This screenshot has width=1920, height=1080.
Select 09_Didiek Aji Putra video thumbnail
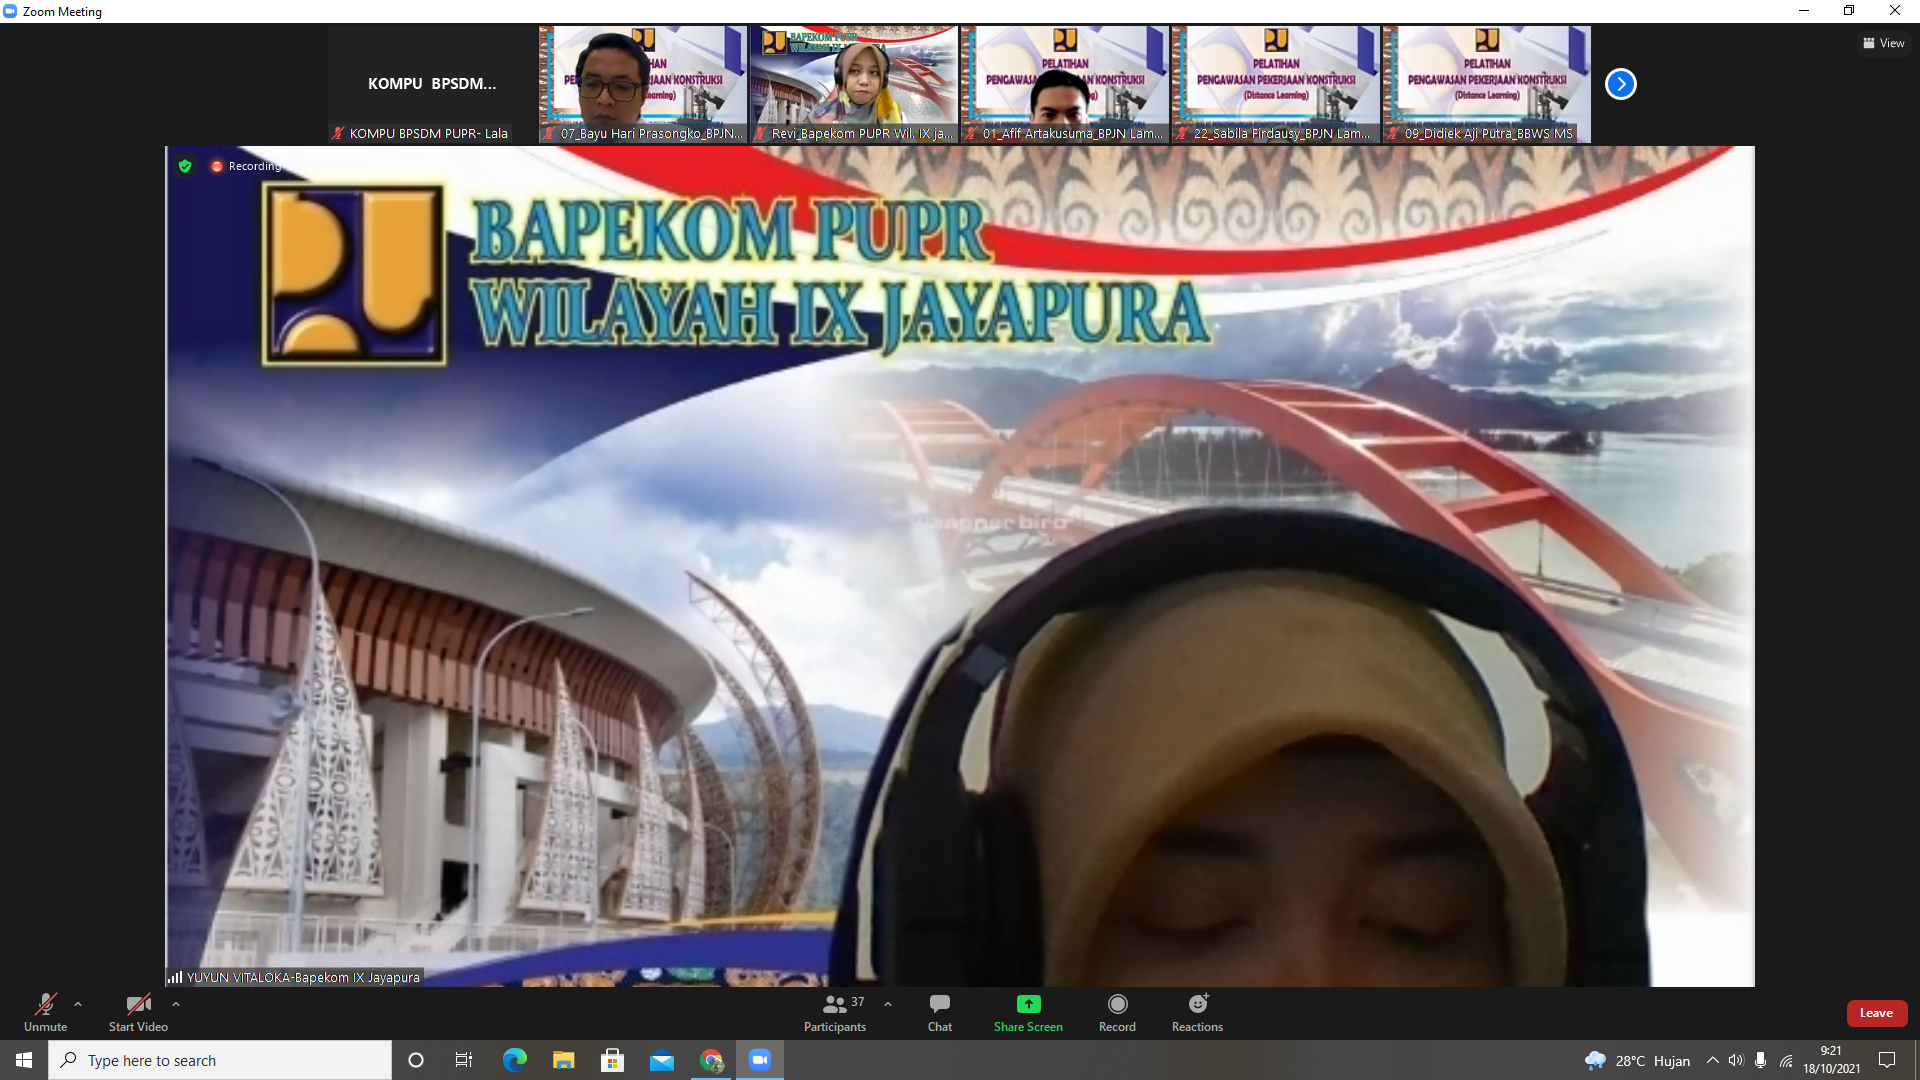click(x=1487, y=84)
